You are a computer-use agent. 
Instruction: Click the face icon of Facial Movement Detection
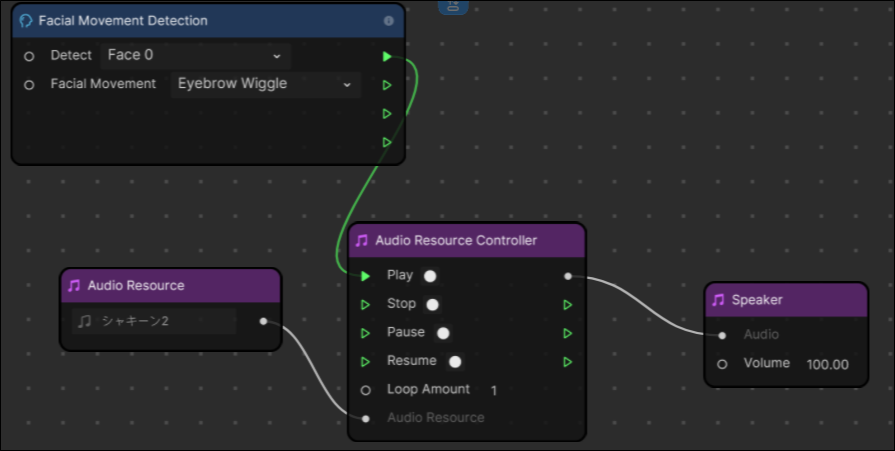click(x=26, y=21)
